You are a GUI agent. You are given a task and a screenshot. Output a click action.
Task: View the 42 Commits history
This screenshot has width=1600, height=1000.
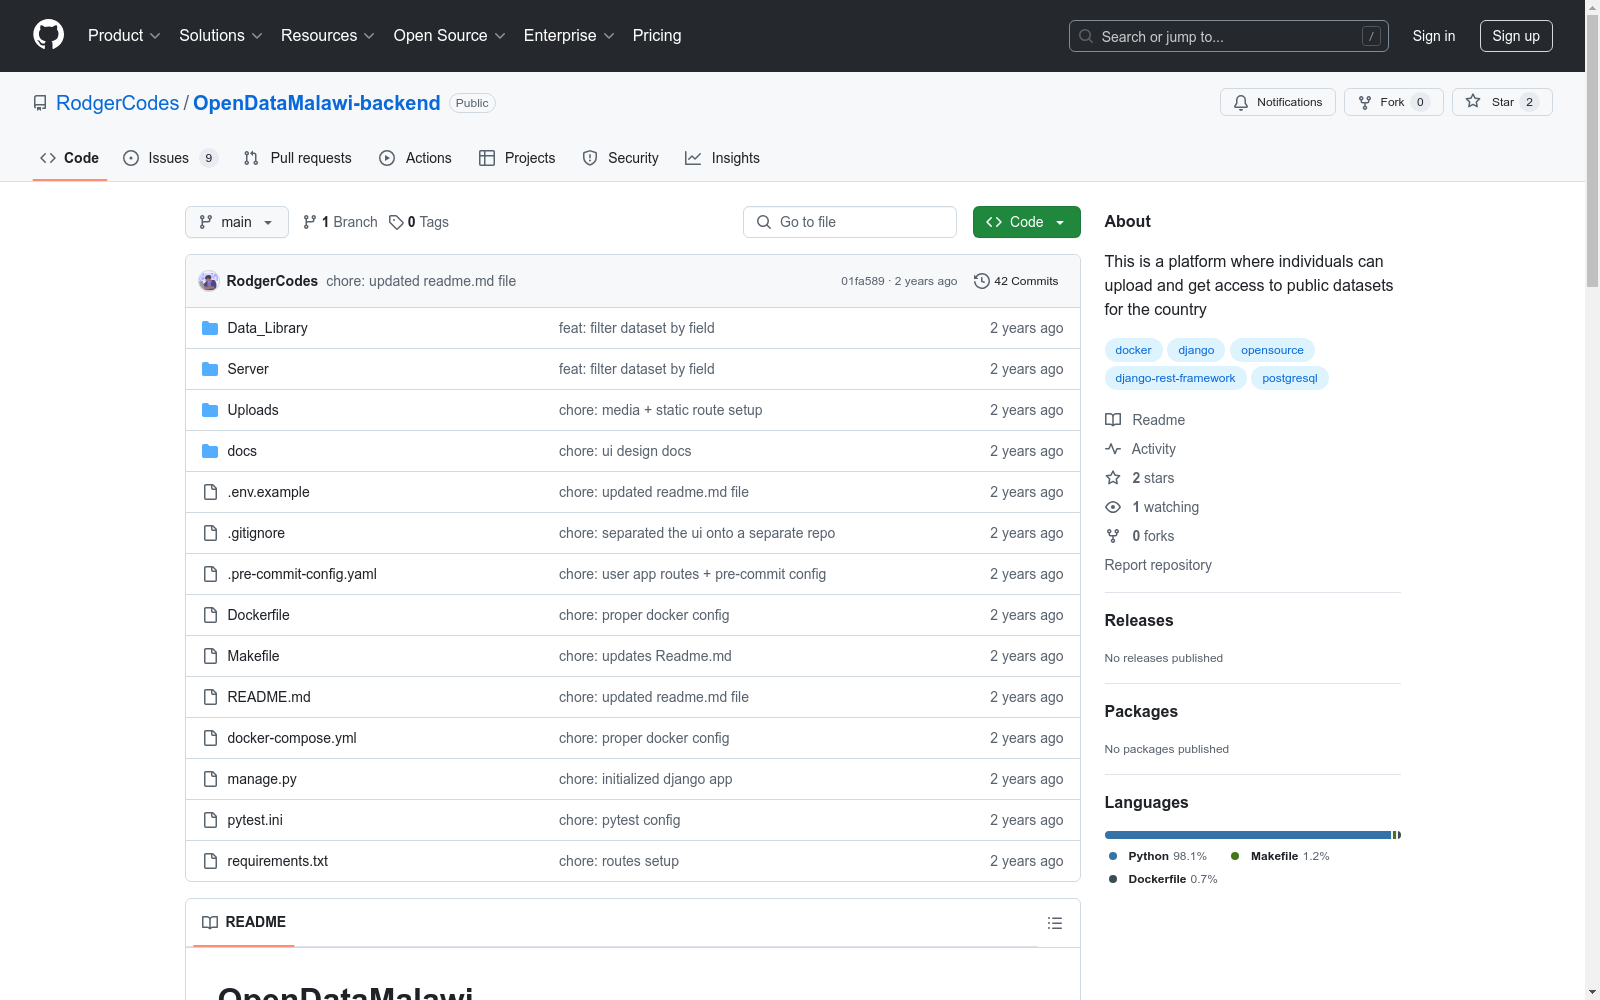(x=1016, y=281)
